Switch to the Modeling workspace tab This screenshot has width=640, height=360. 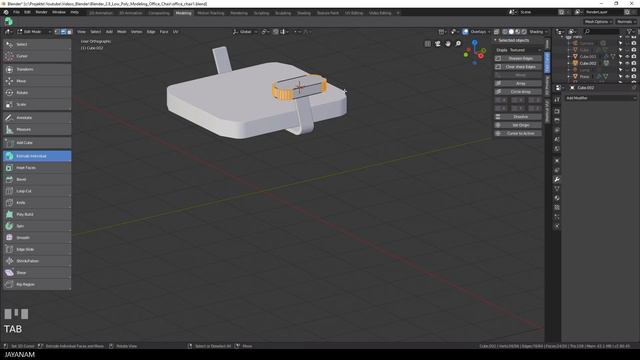tap(183, 13)
